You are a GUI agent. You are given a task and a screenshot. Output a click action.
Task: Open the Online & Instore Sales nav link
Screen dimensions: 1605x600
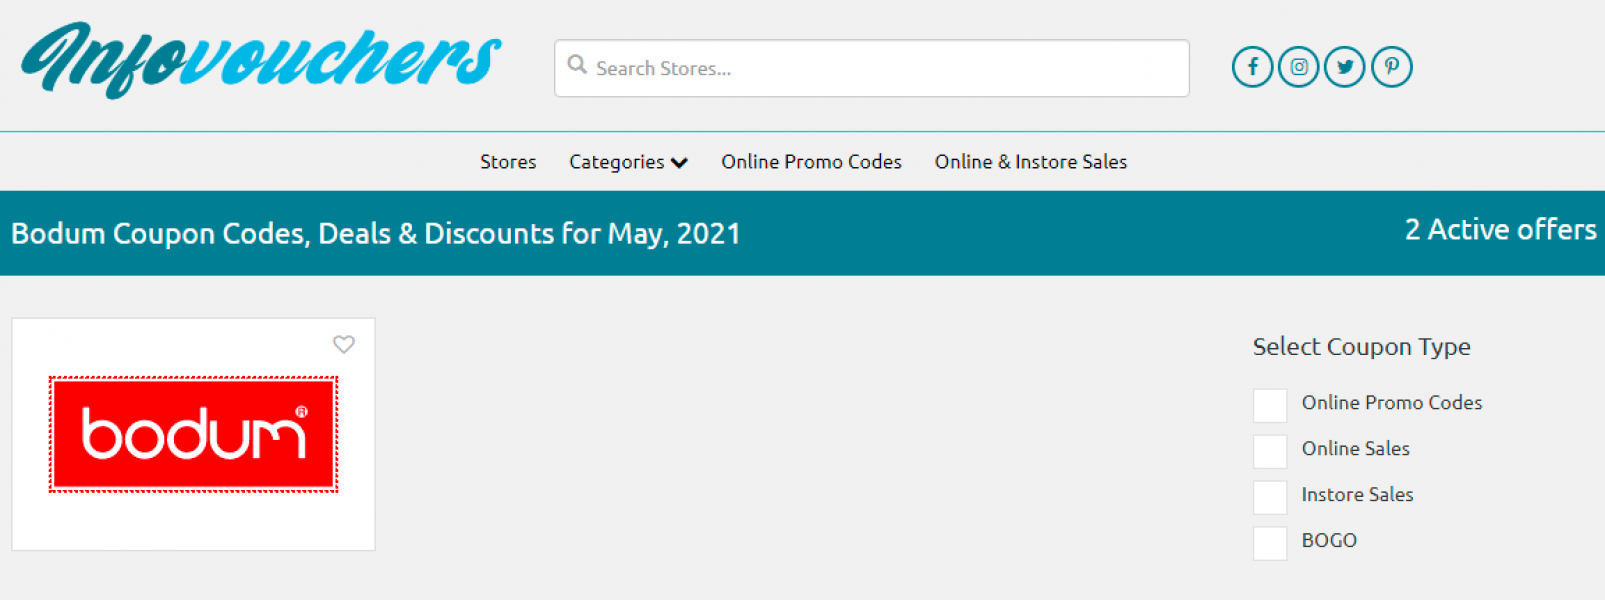click(x=1031, y=162)
